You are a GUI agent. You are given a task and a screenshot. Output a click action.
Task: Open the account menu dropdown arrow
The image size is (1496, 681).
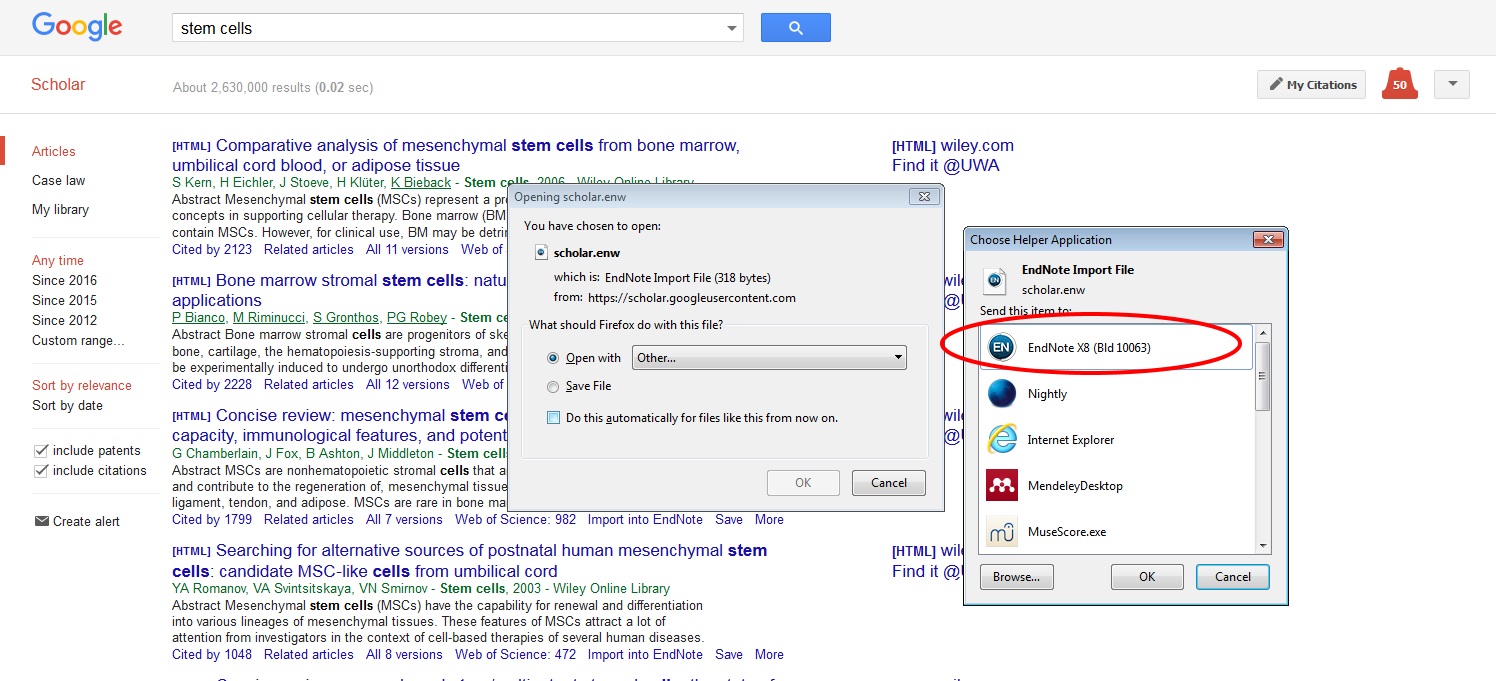tap(1452, 85)
